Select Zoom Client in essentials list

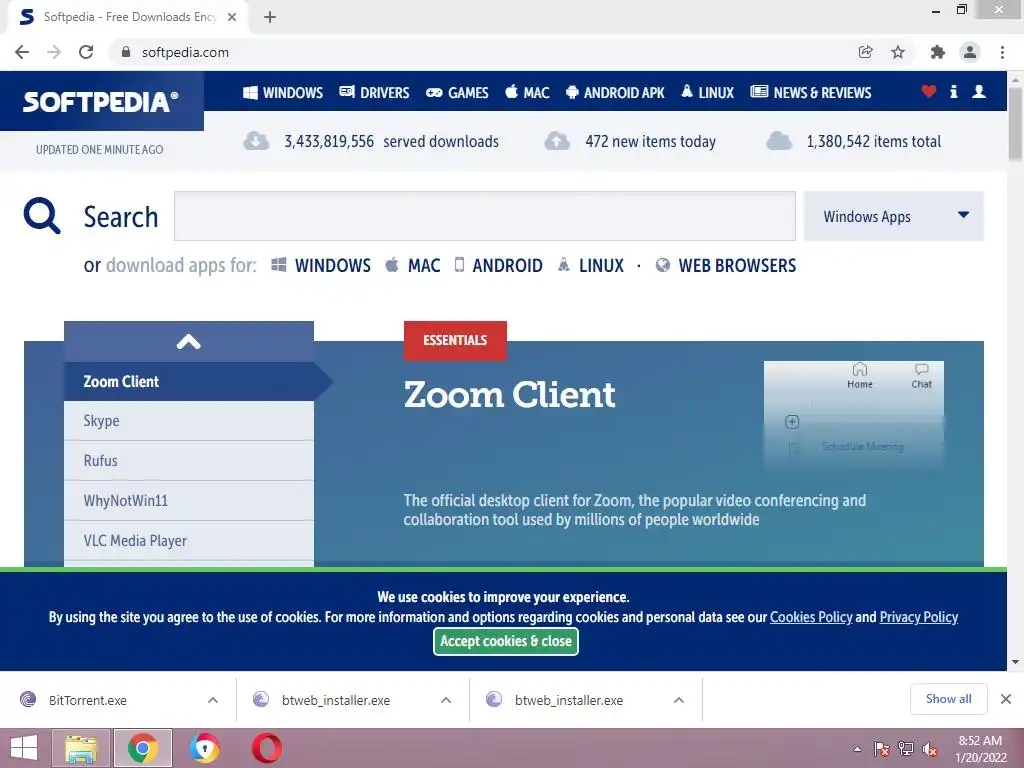coord(189,381)
